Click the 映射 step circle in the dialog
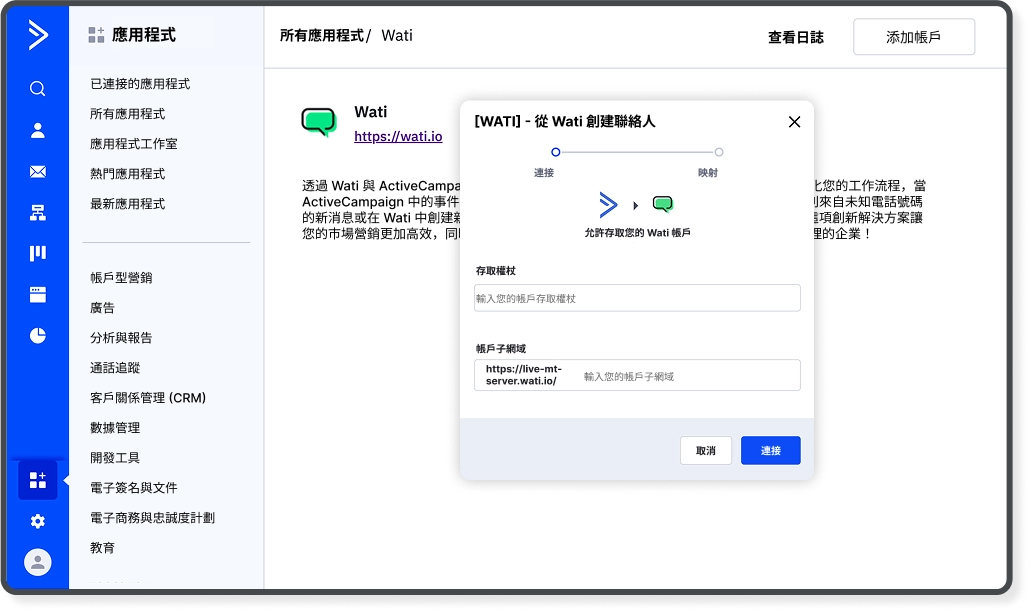This screenshot has height=611, width=1029. click(x=719, y=152)
